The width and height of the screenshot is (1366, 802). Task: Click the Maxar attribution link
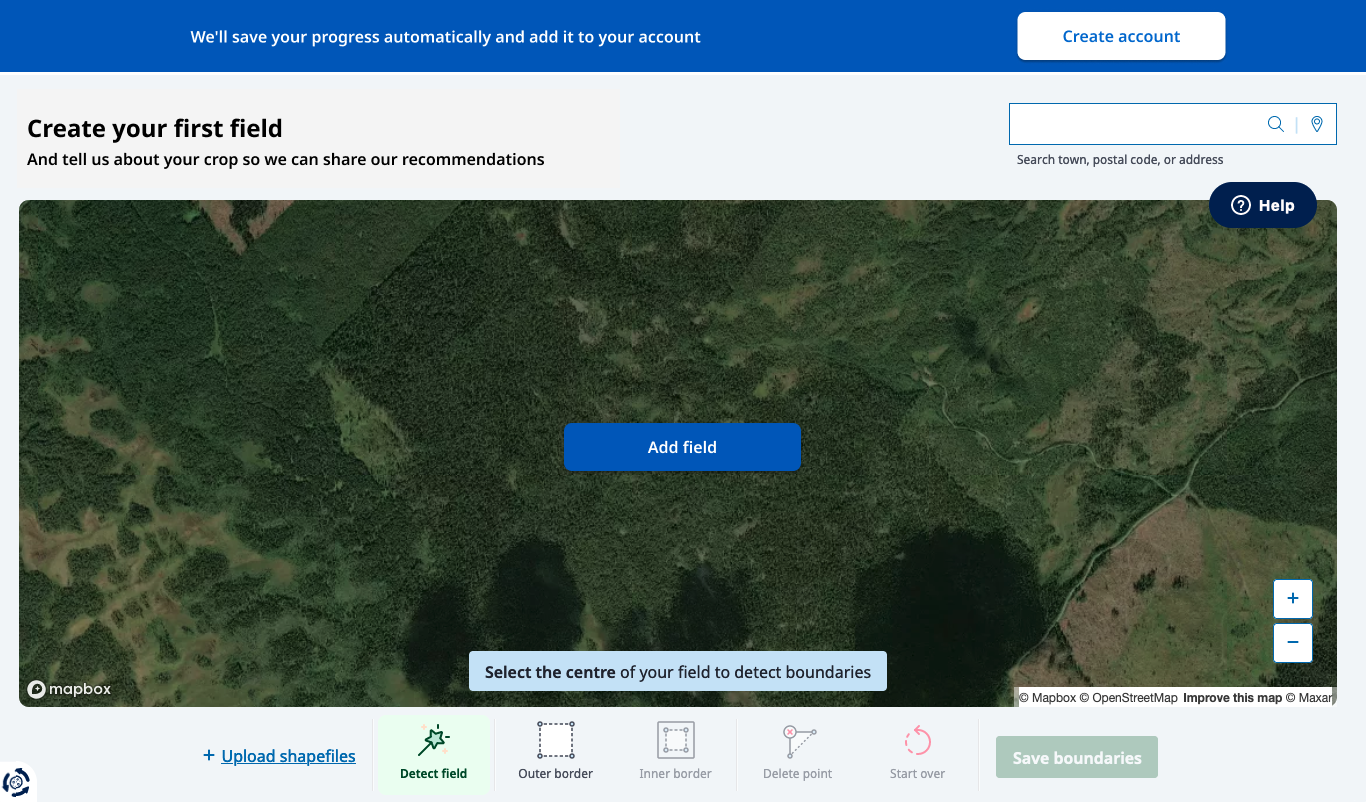(1312, 697)
